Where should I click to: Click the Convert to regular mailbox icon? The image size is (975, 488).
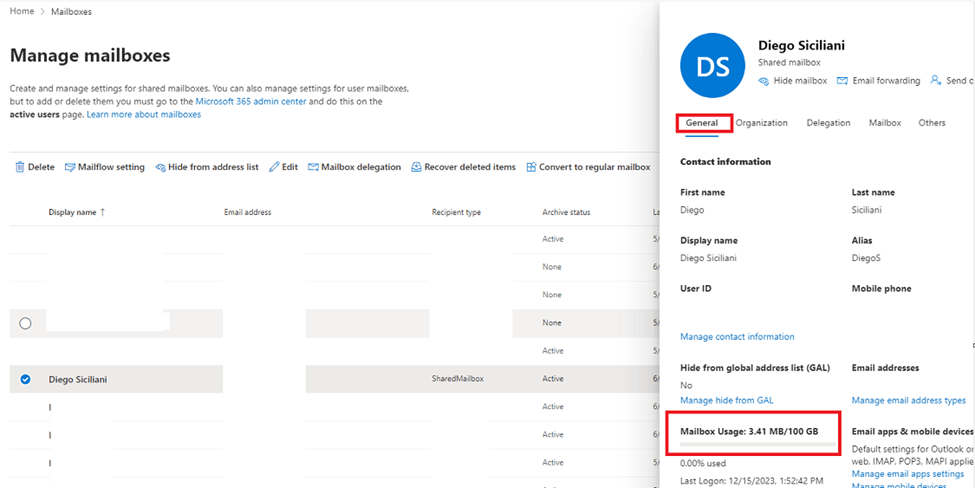pyautogui.click(x=531, y=167)
